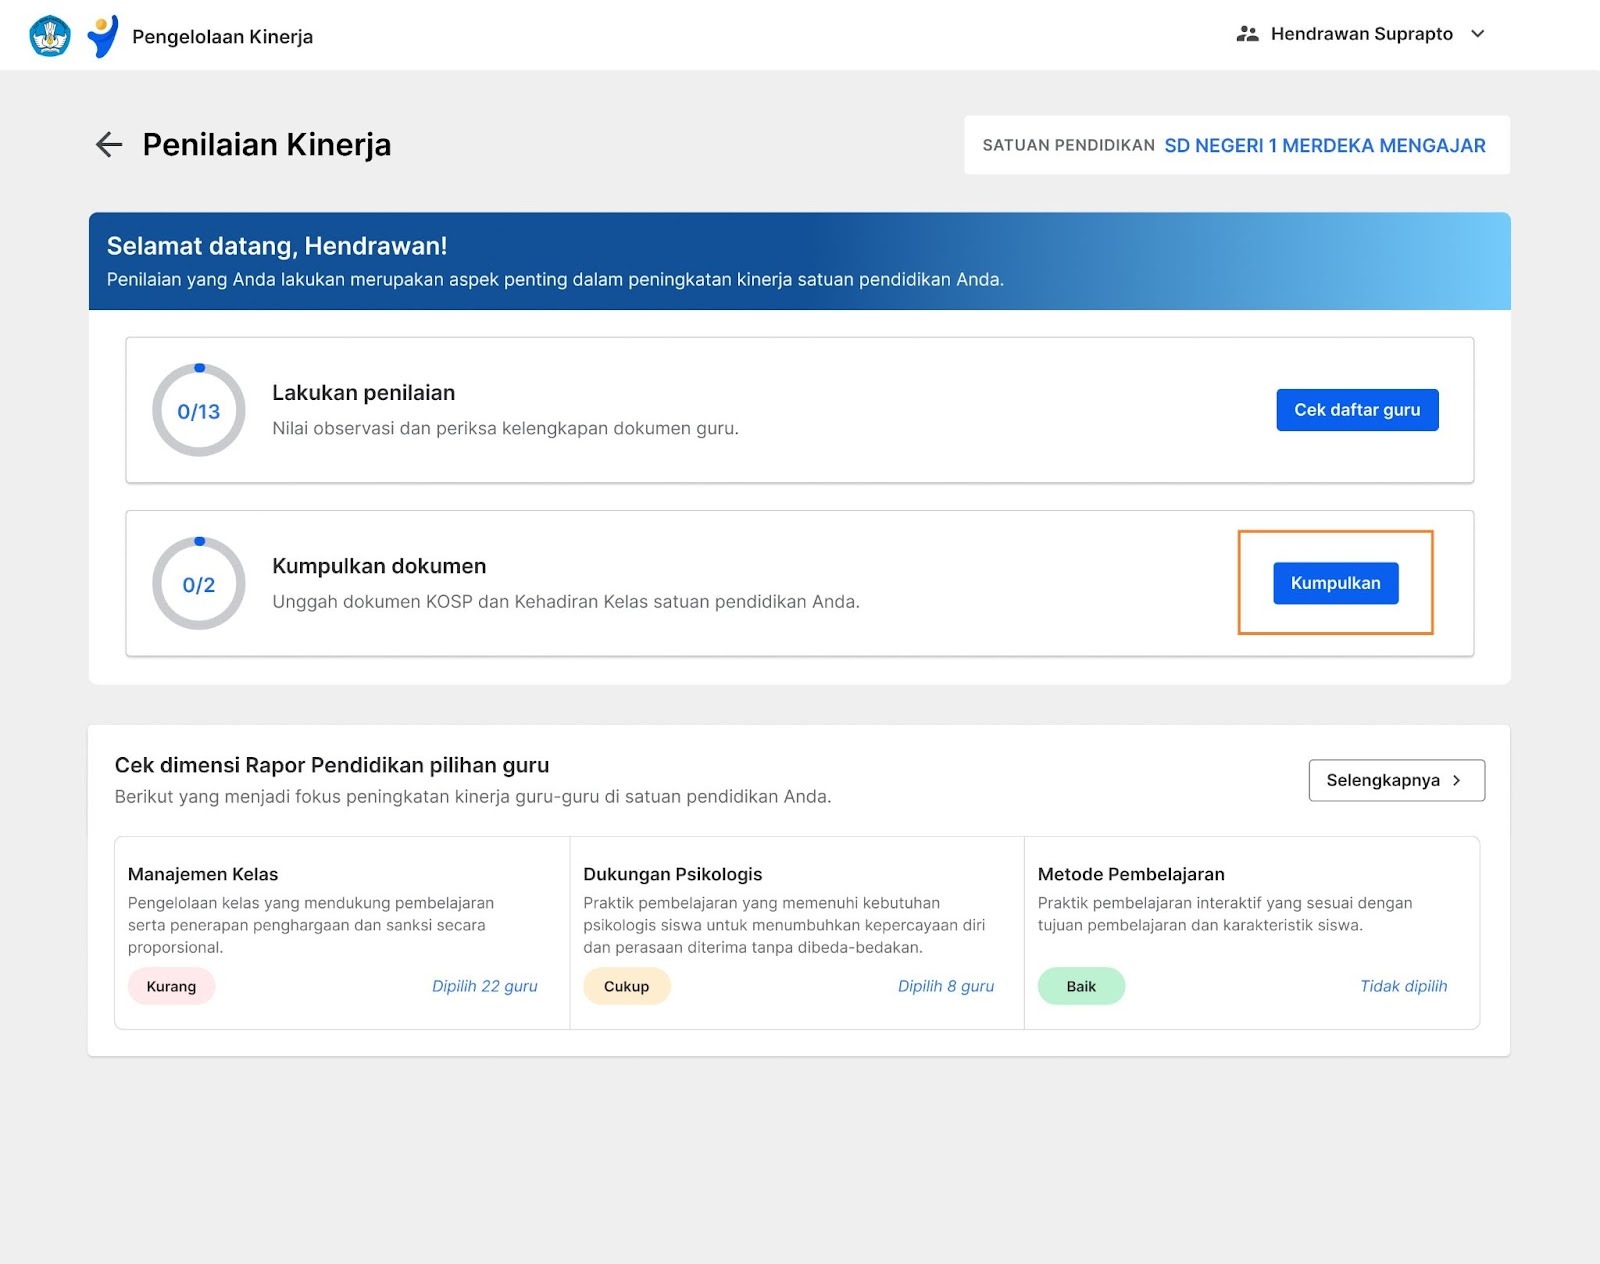Click the Selengkapnya chevron arrow
Image resolution: width=1600 pixels, height=1264 pixels.
tap(1457, 781)
